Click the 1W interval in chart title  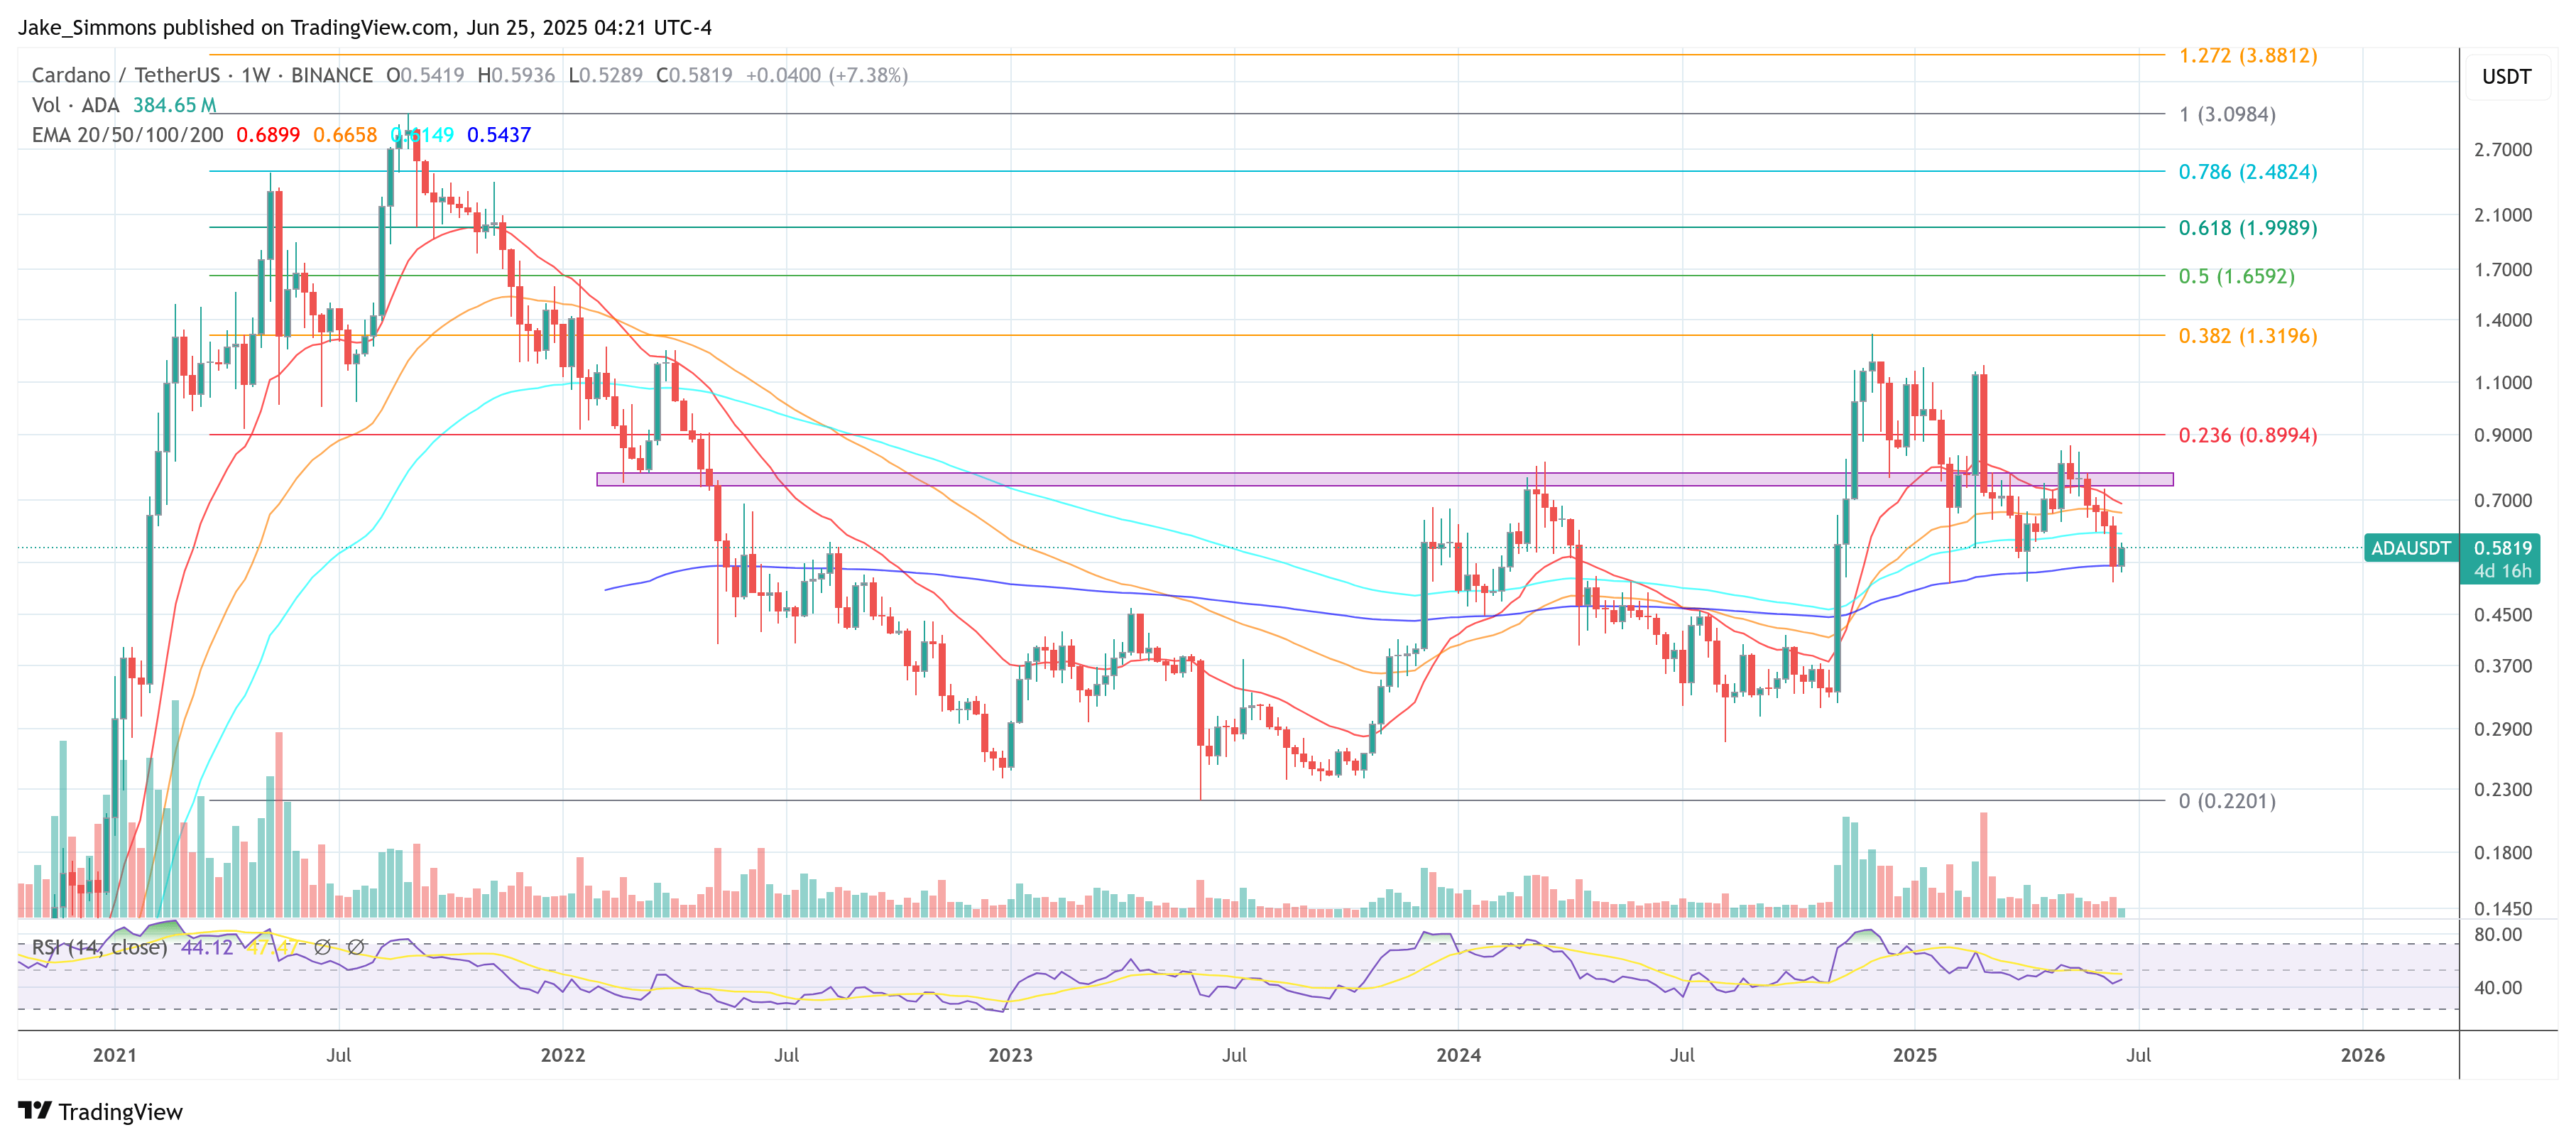pyautogui.click(x=255, y=75)
